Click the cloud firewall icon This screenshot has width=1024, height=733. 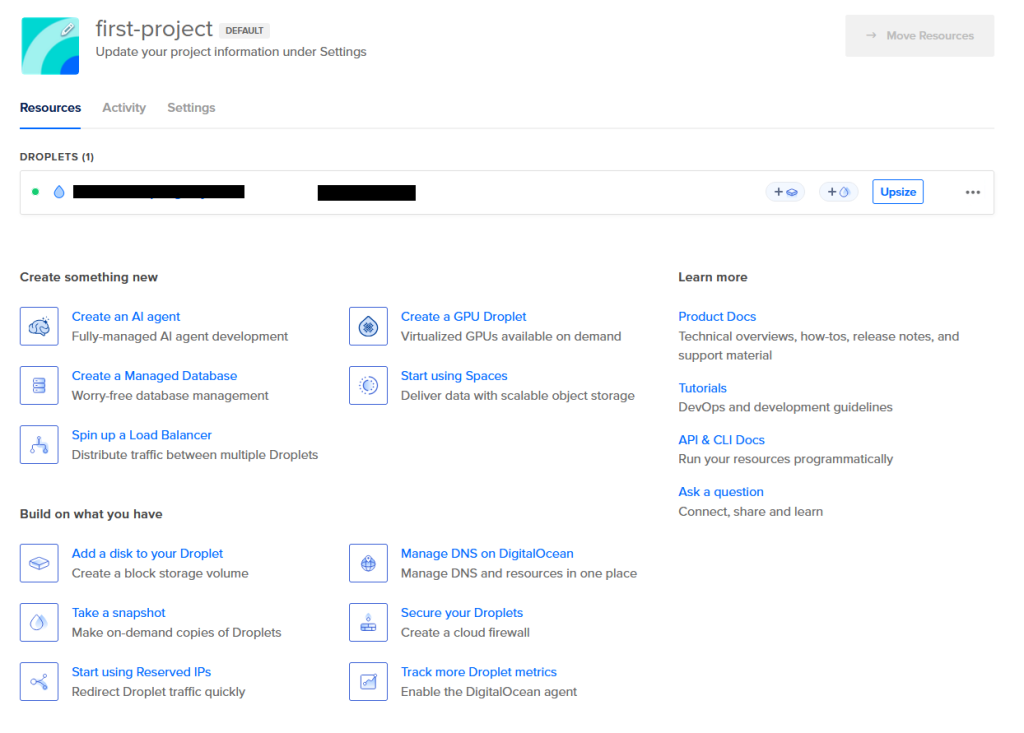pos(368,623)
